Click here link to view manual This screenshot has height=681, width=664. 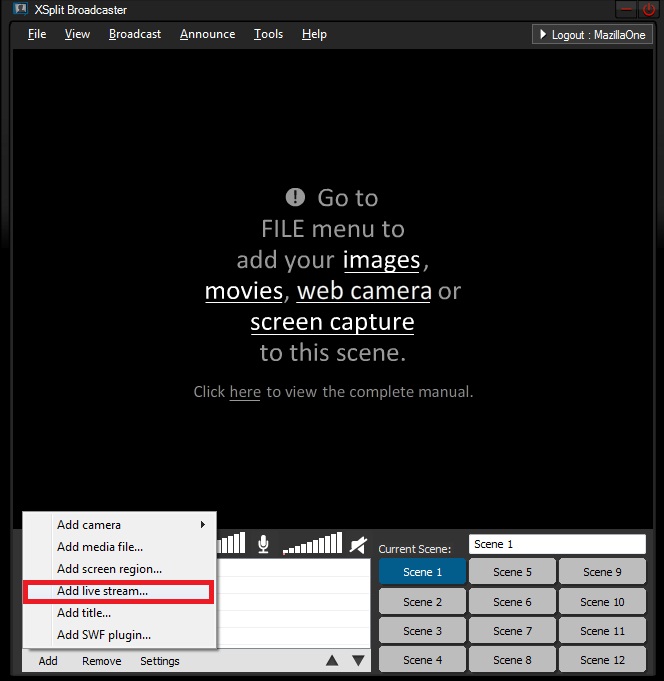(x=245, y=392)
